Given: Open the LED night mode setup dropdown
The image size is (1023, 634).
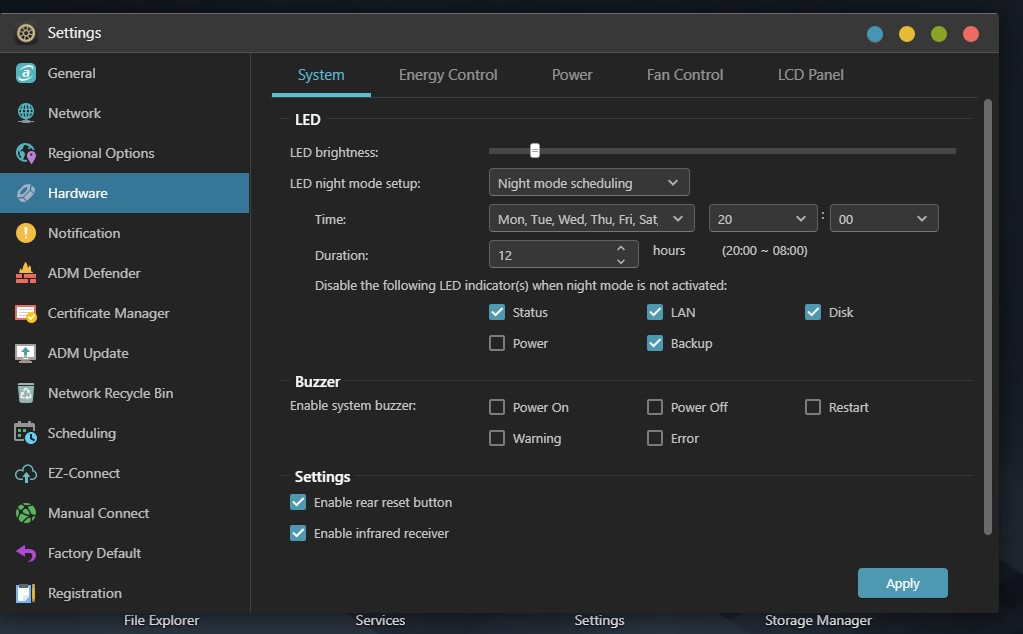Looking at the screenshot, I should [588, 182].
